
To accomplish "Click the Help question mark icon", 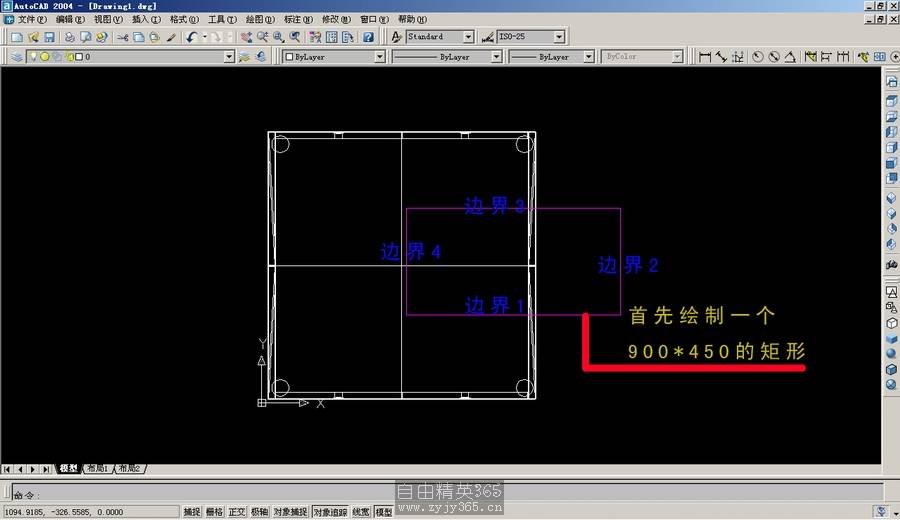I will (x=368, y=37).
